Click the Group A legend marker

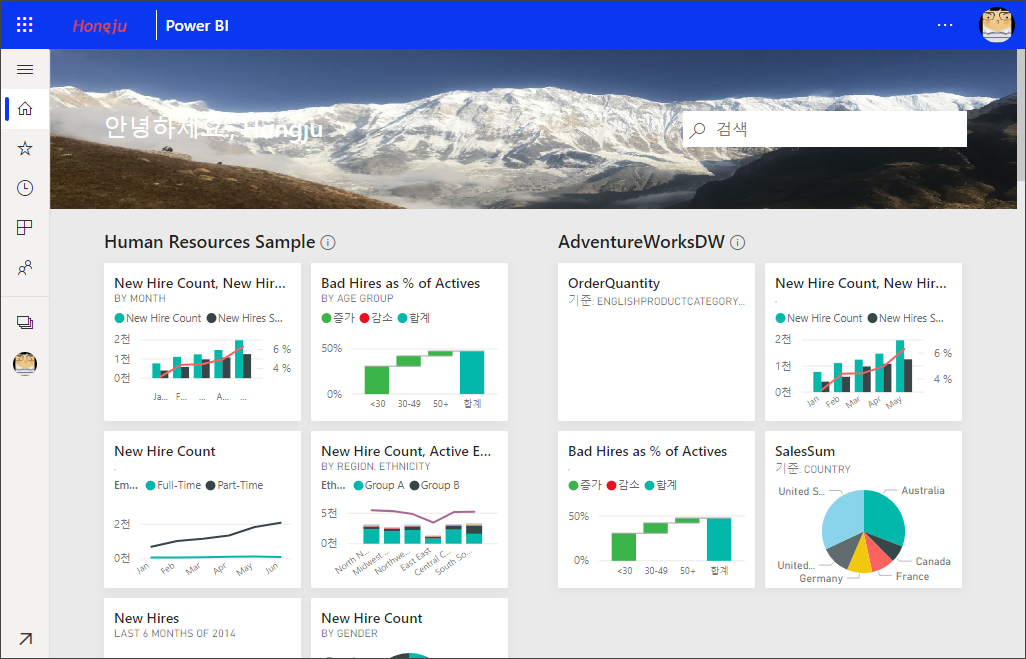[358, 486]
